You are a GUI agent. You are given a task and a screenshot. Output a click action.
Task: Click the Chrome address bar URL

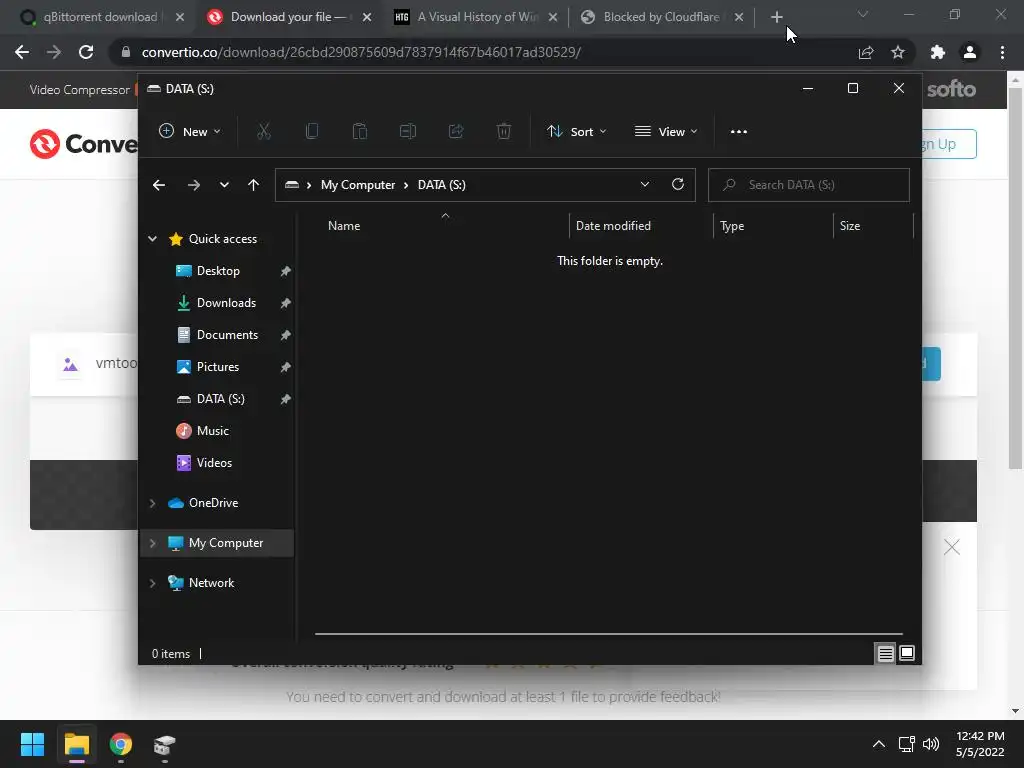pyautogui.click(x=361, y=52)
